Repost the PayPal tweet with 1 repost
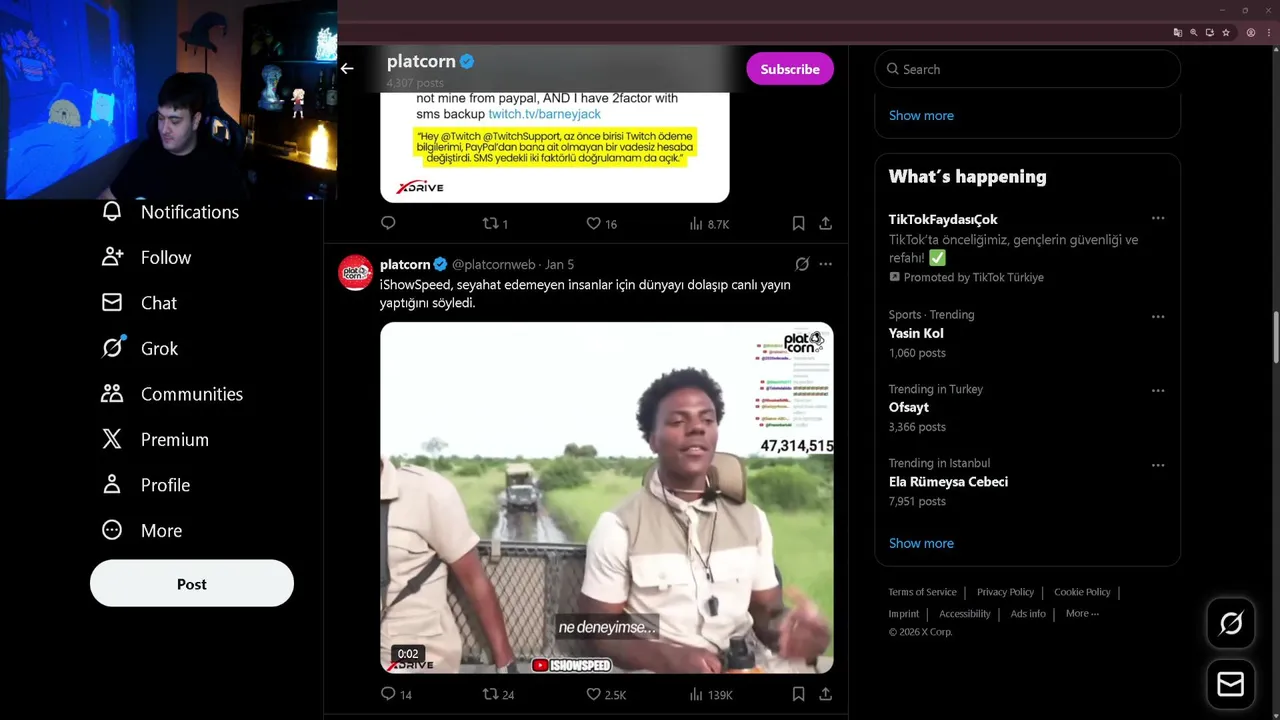The height and width of the screenshot is (720, 1280). click(496, 223)
